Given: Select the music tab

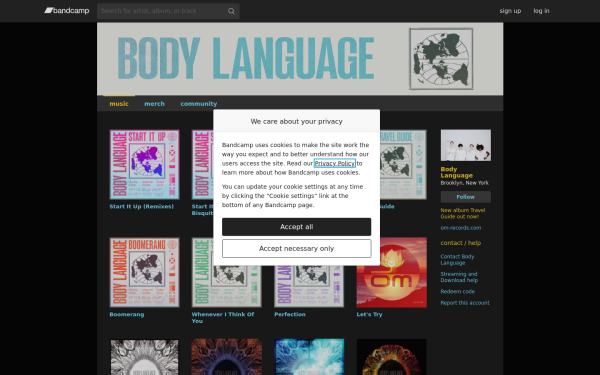Looking at the screenshot, I should pos(119,104).
